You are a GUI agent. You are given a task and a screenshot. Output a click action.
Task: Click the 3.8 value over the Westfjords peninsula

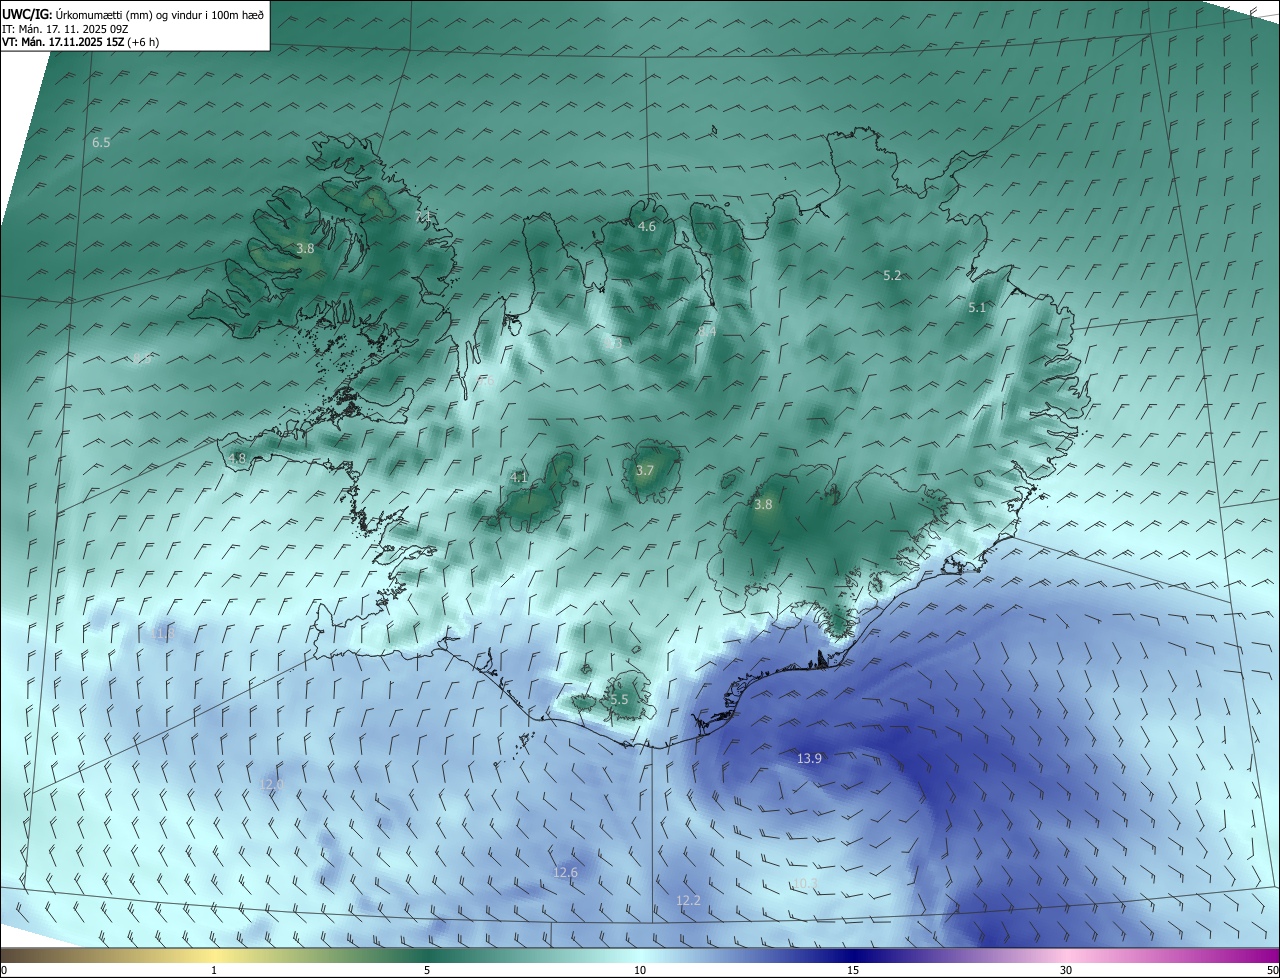coord(305,249)
